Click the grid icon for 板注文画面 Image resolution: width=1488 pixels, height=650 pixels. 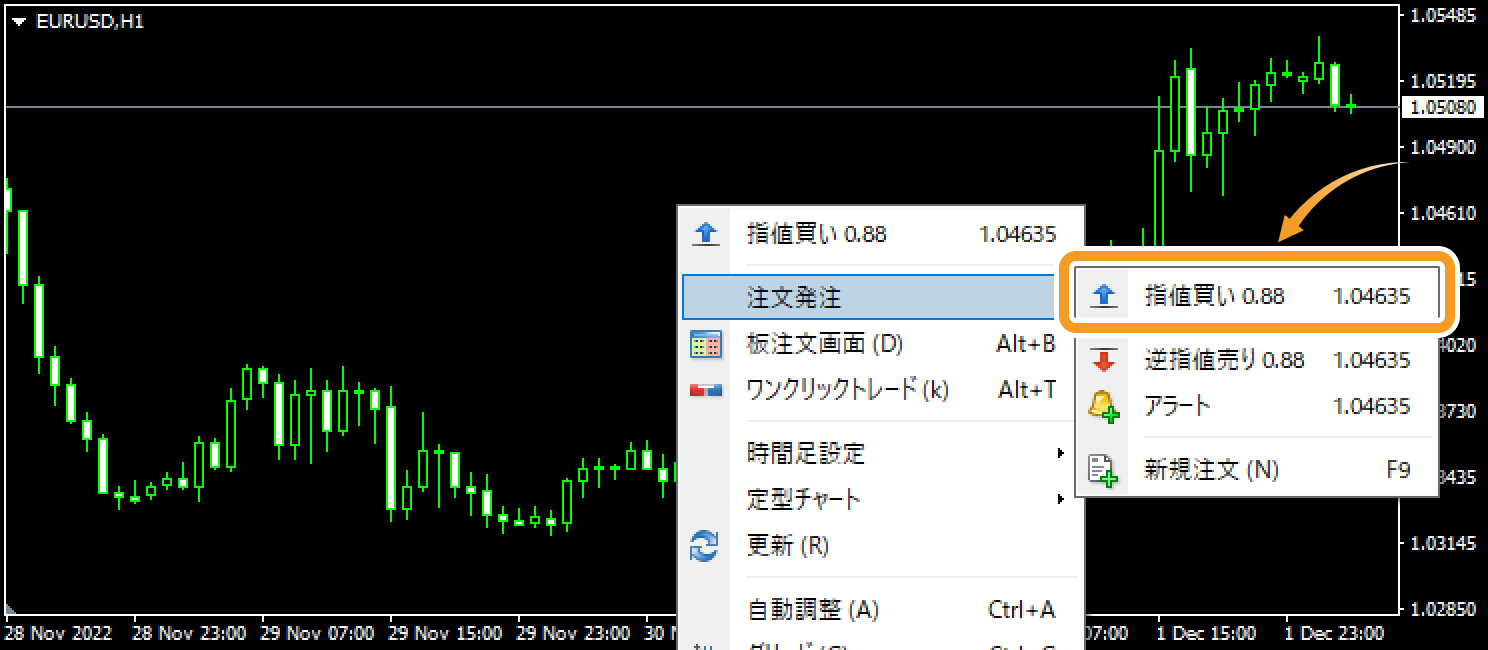pyautogui.click(x=705, y=344)
